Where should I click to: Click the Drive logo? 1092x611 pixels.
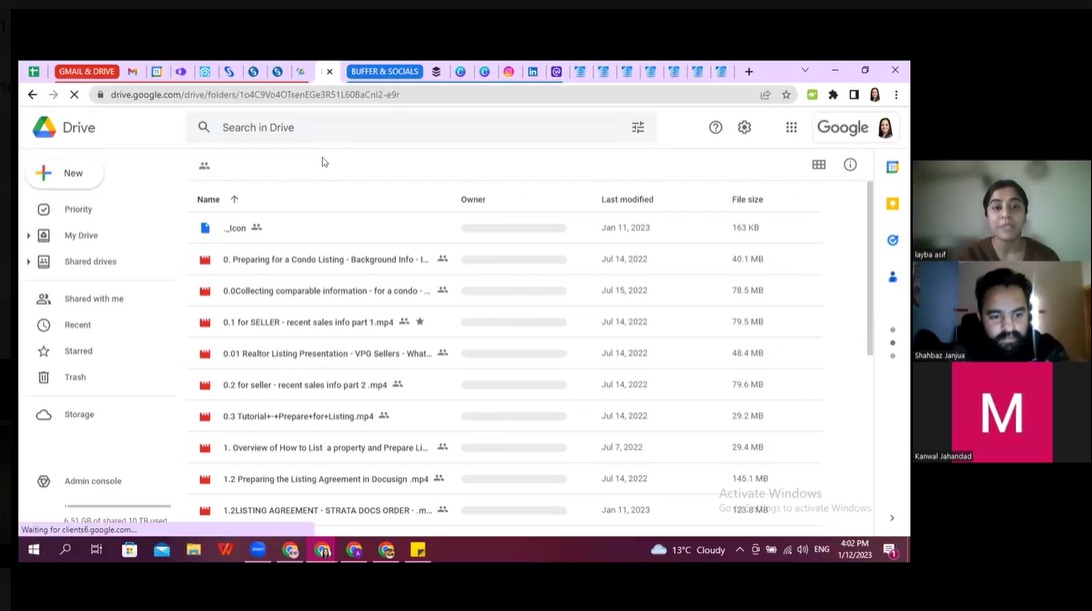click(63, 127)
